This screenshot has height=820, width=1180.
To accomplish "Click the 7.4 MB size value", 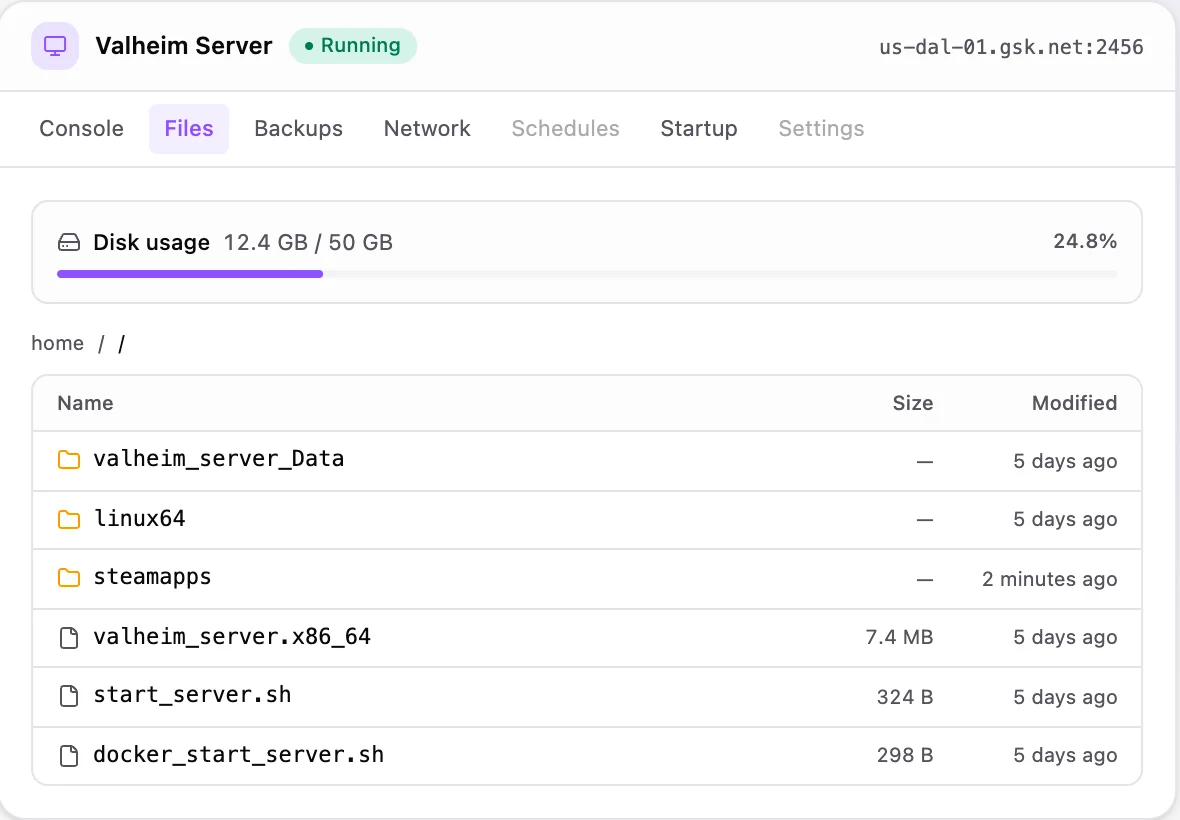I will (x=899, y=637).
